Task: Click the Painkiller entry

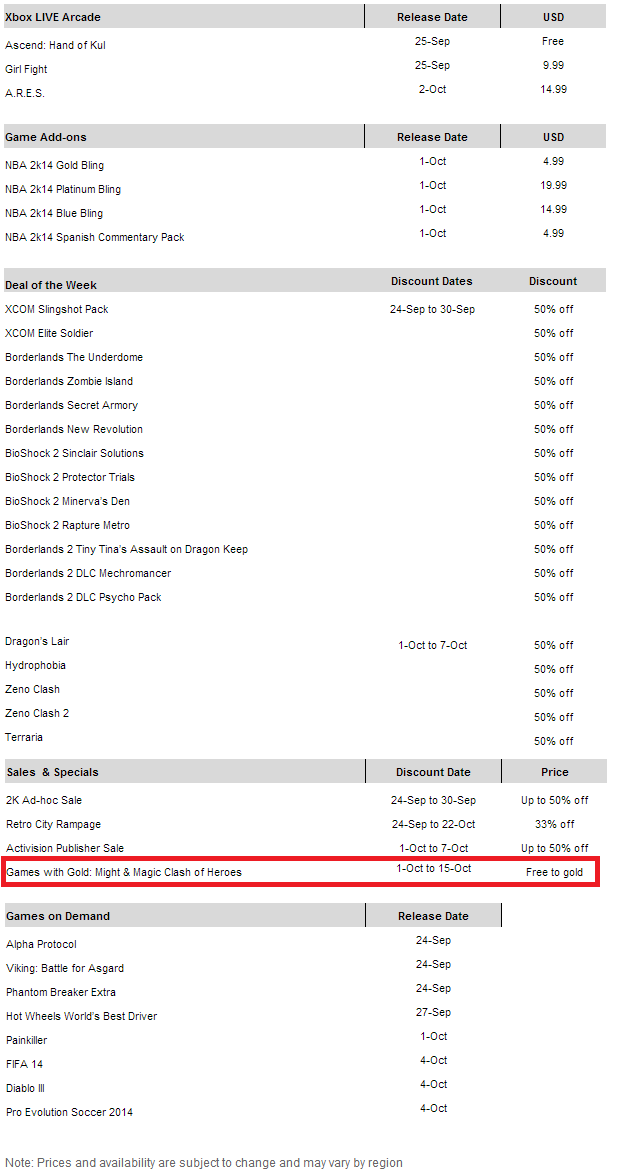Action: point(26,1040)
